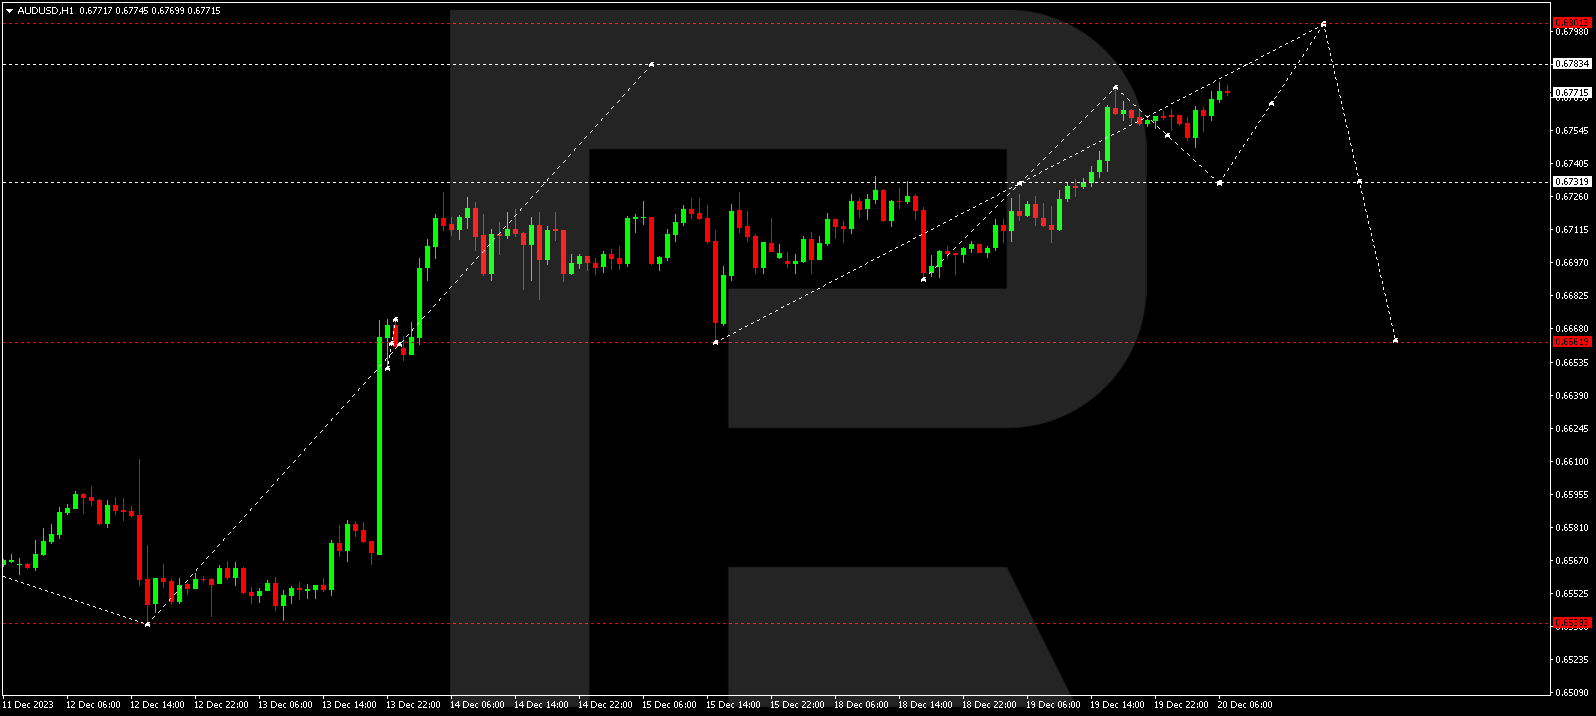Click the red 0.68013 price level tag
Screen dimensions: 1596x716
pos(1571,22)
